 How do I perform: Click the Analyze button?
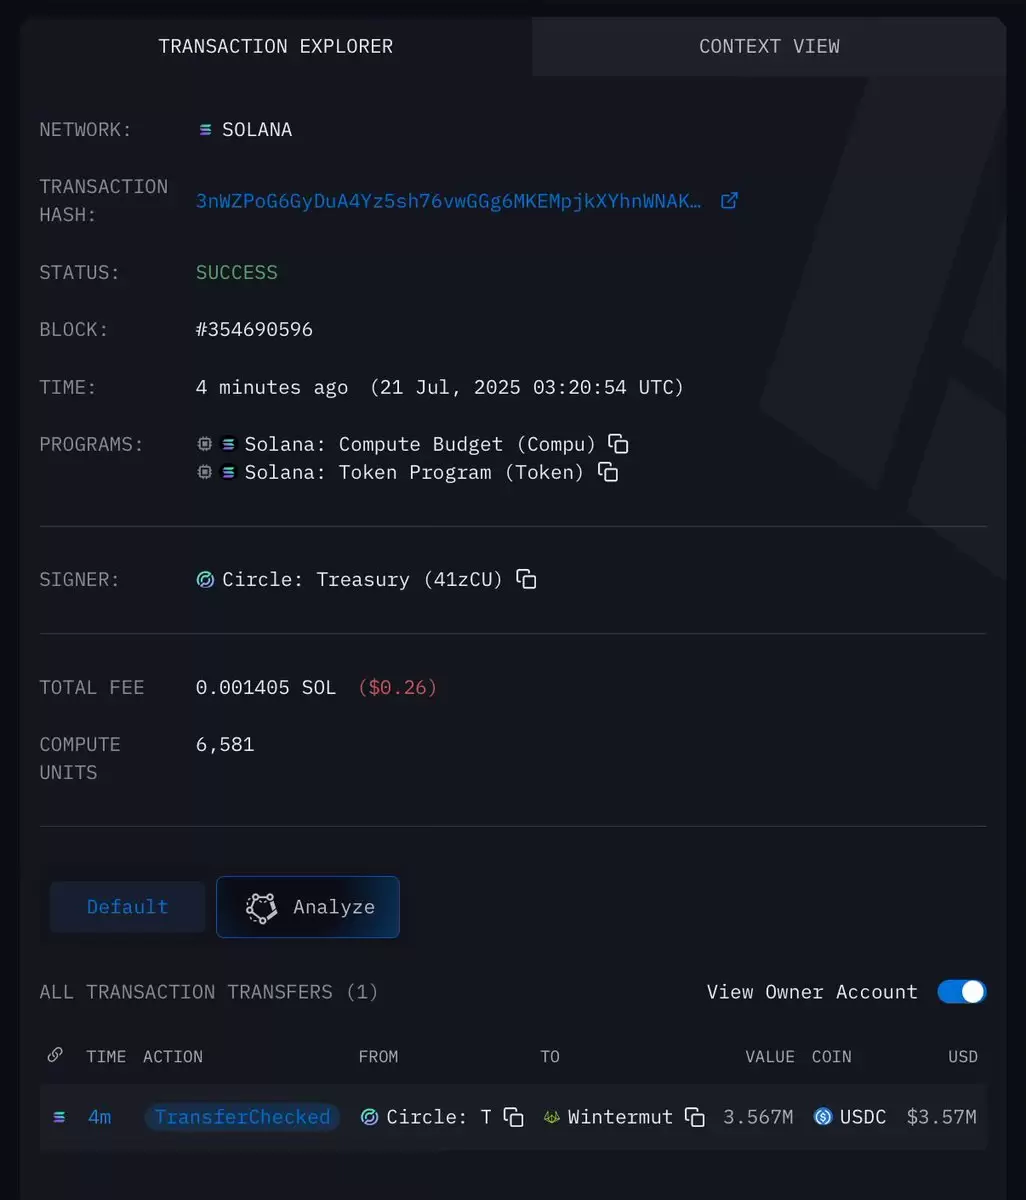(x=308, y=907)
